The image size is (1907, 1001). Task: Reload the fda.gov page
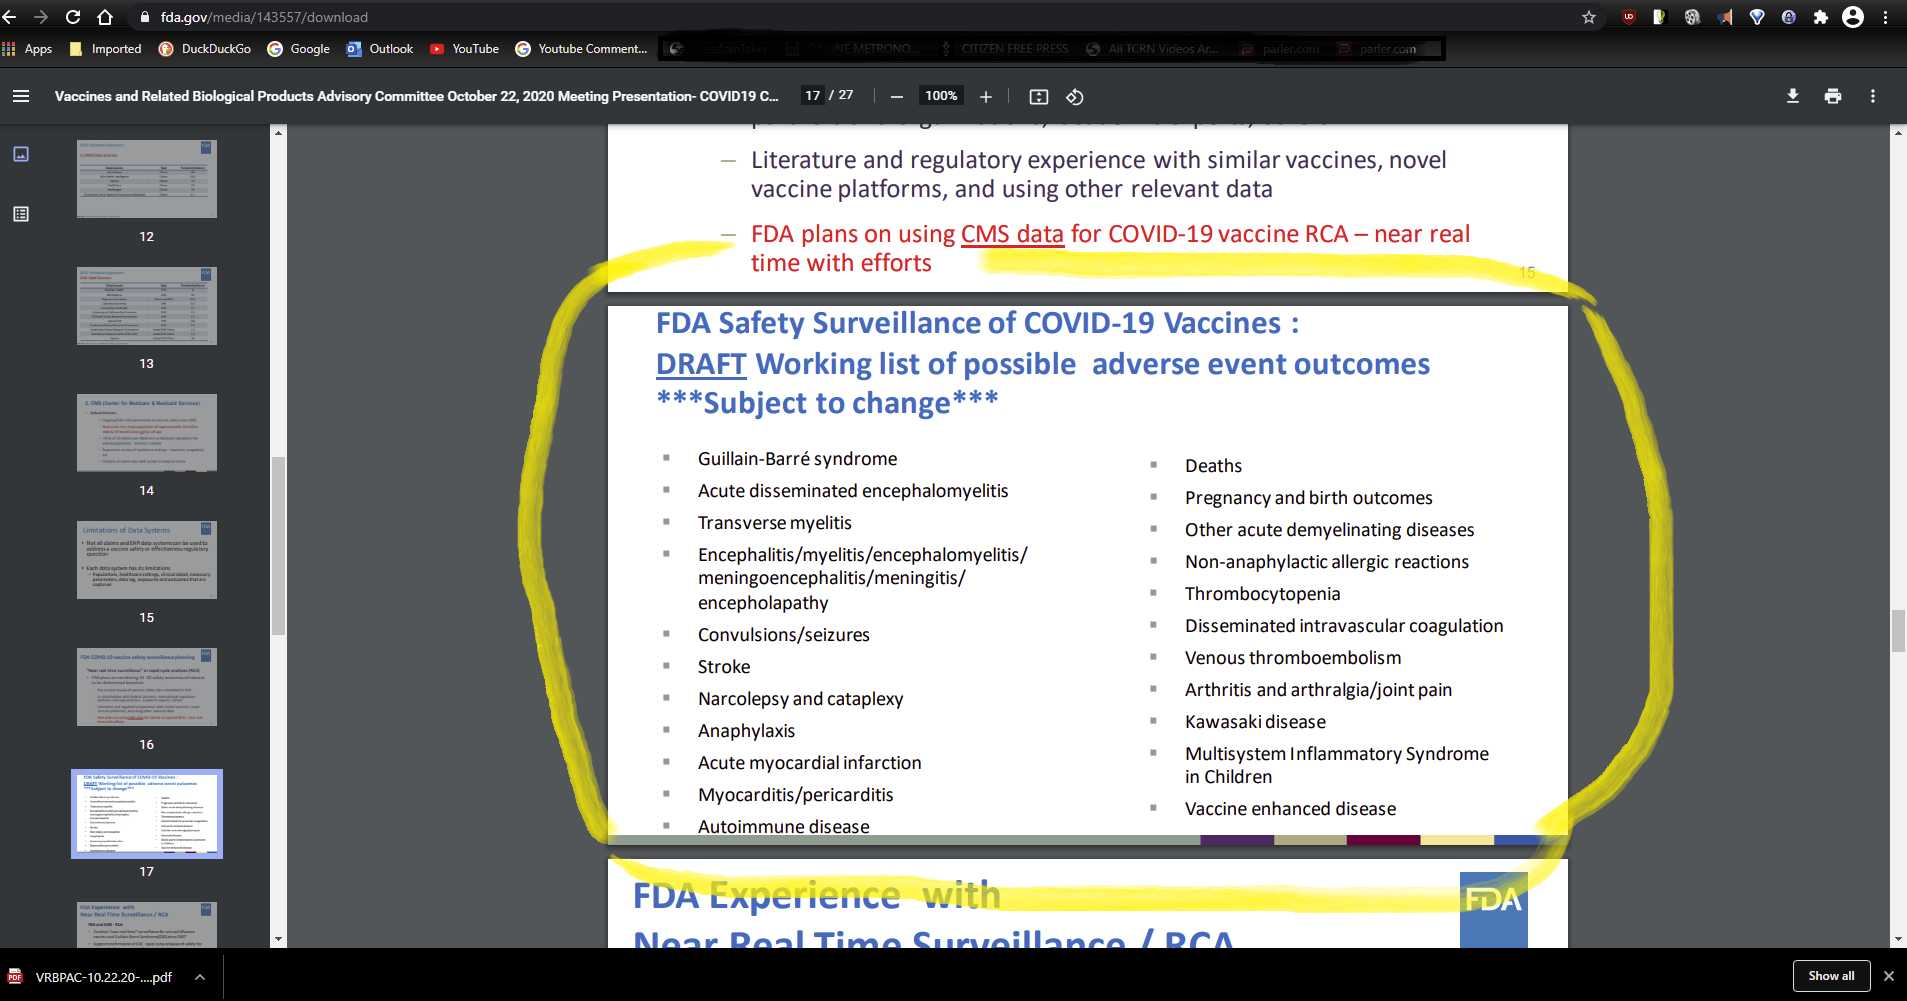click(x=73, y=17)
